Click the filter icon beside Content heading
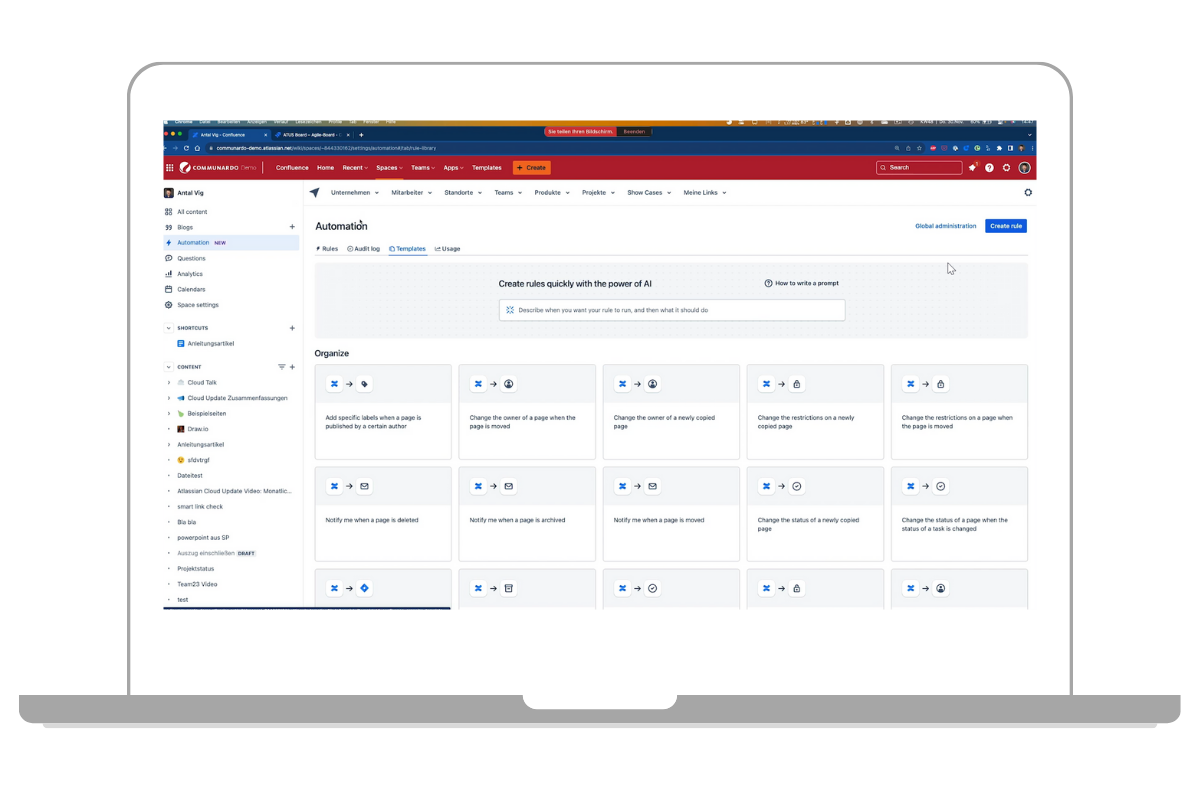This screenshot has width=1200, height=790. (281, 367)
